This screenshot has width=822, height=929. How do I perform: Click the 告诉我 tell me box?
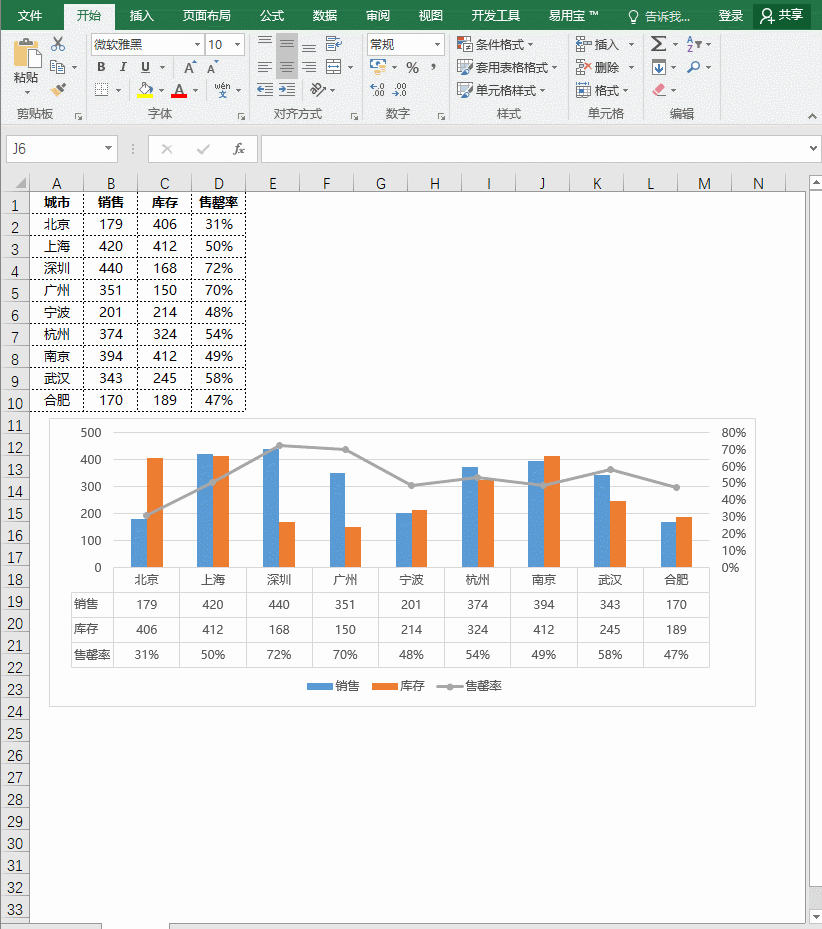(660, 17)
